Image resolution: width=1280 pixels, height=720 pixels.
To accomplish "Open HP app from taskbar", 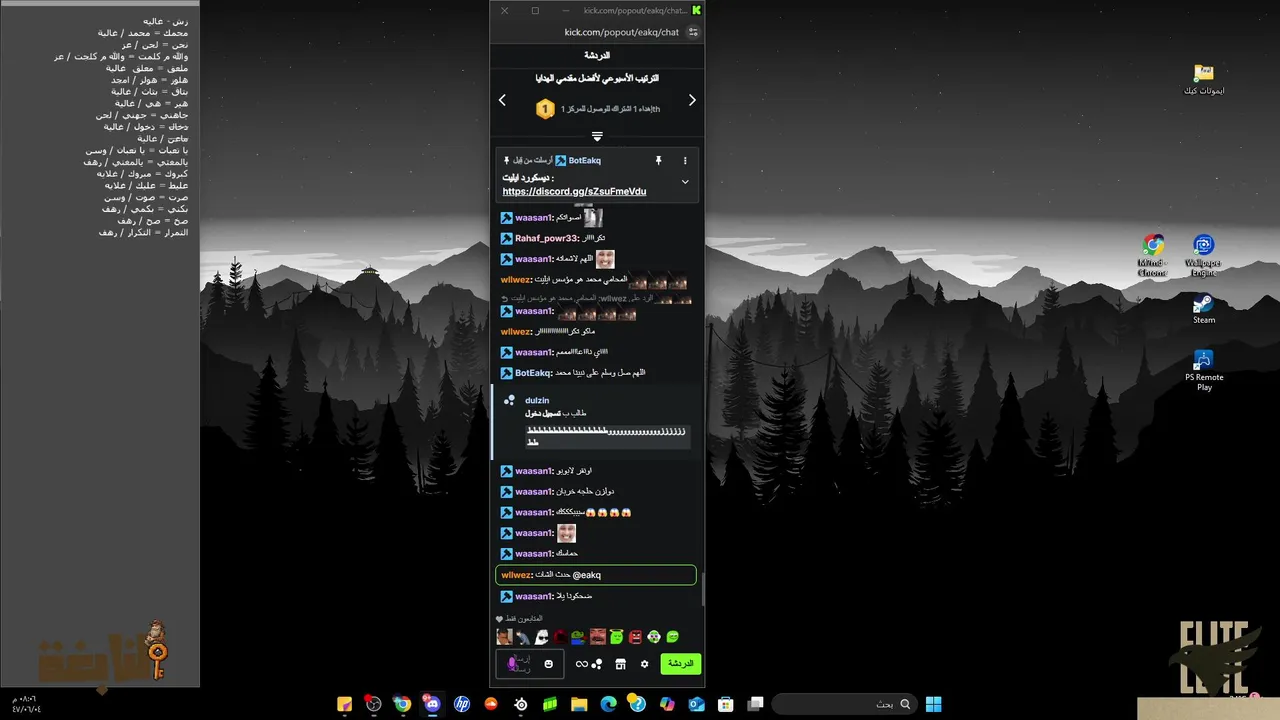I will coord(462,704).
